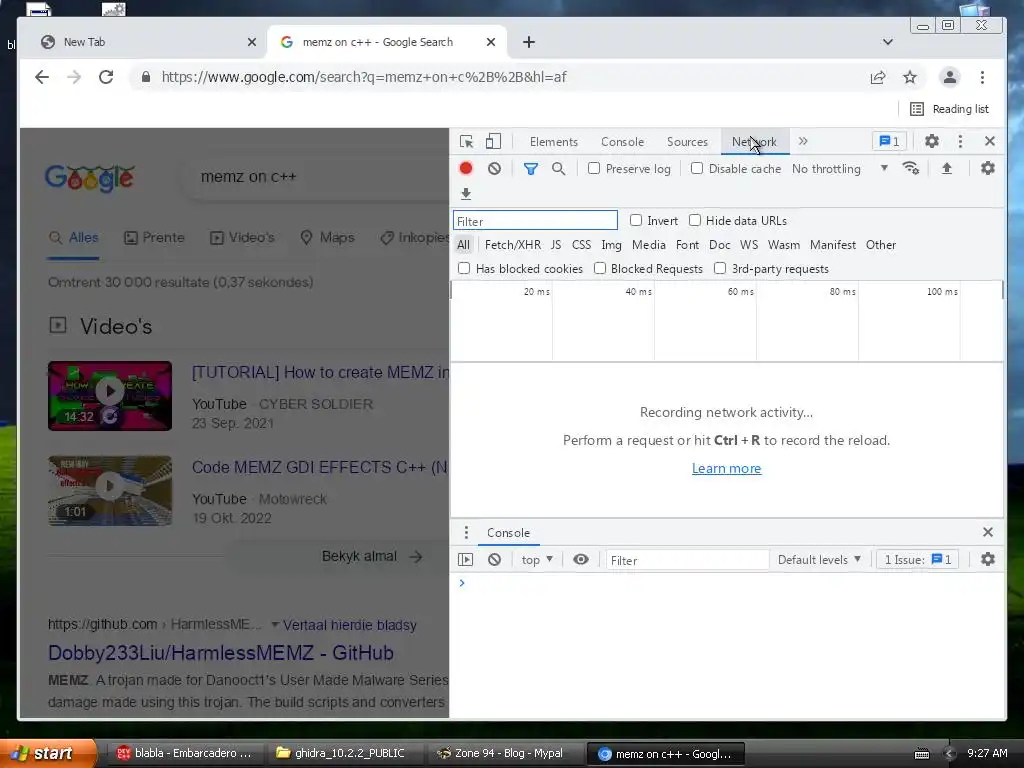Activate the inspect element picker icon

coord(466,142)
